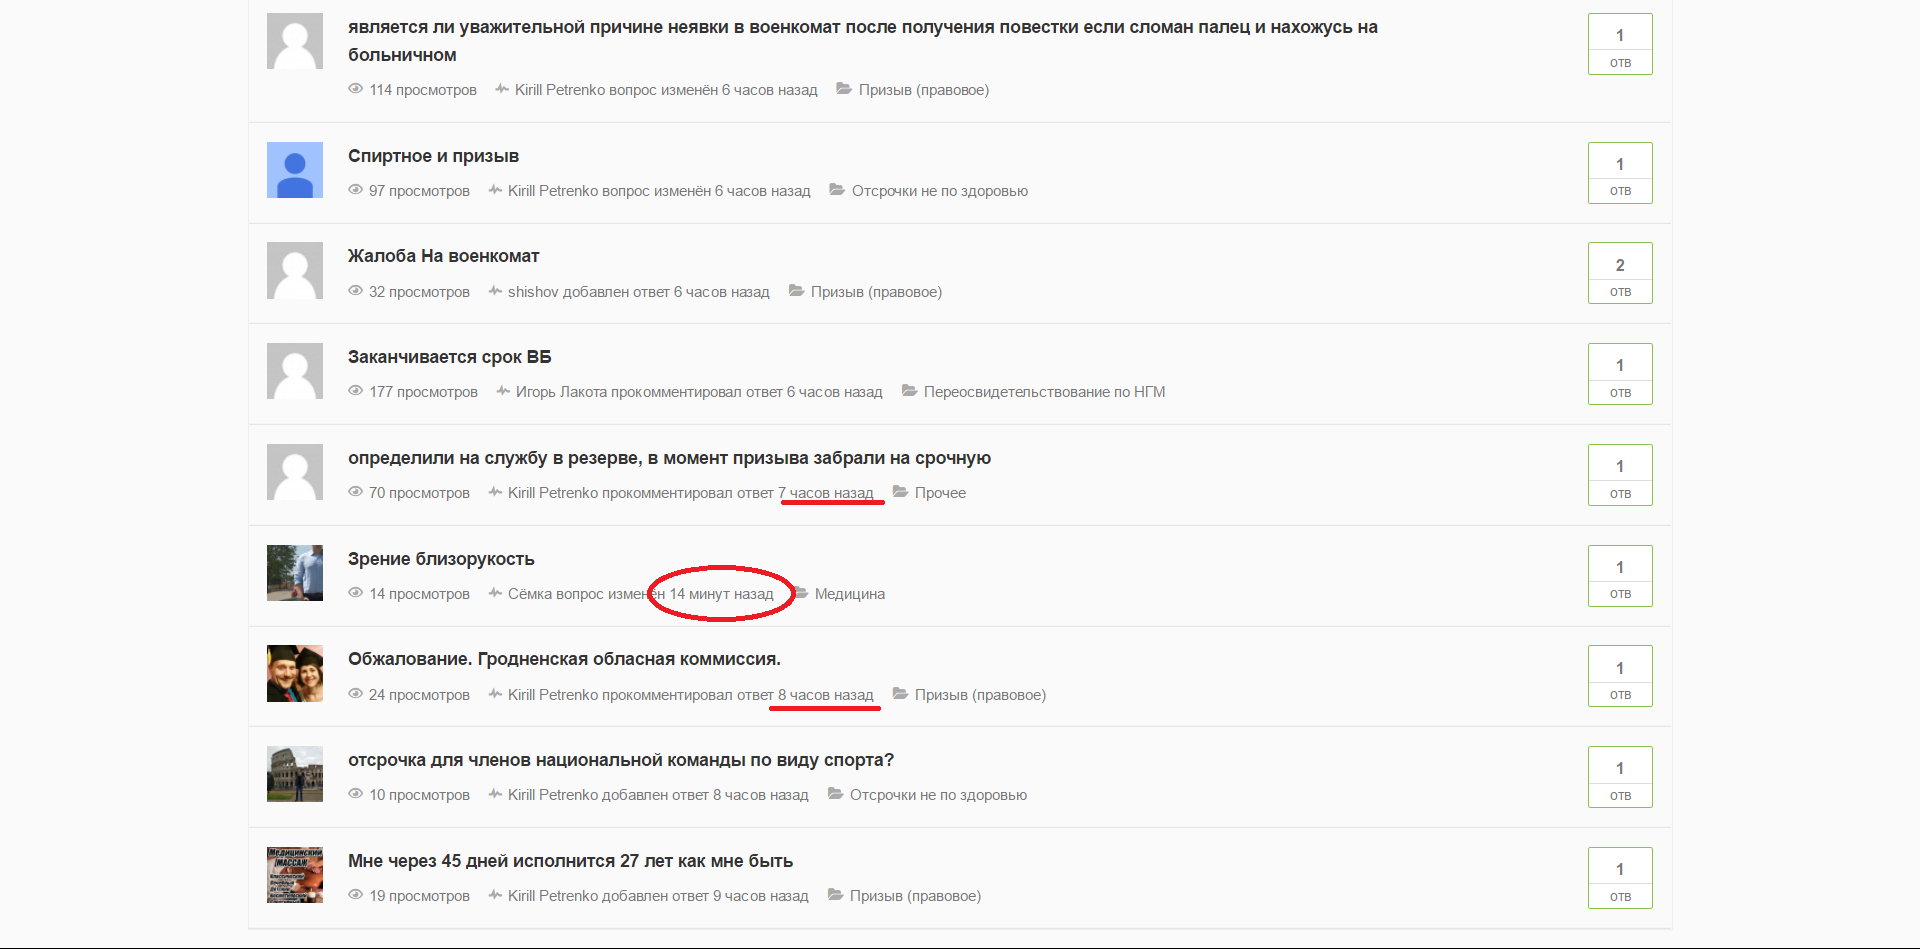Open the question Спиртное и призыв
The width and height of the screenshot is (1920, 949).
tap(433, 156)
